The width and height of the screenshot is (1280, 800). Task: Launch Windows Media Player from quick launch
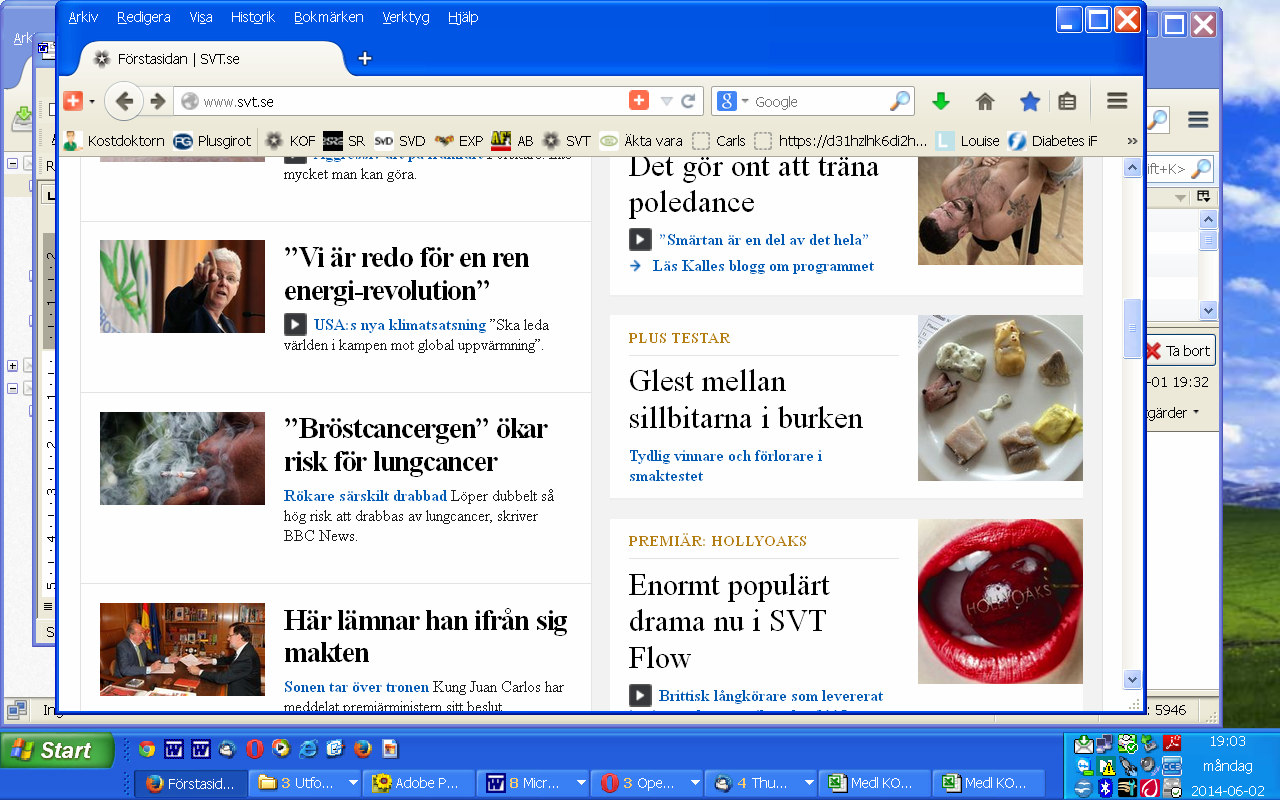[281, 749]
